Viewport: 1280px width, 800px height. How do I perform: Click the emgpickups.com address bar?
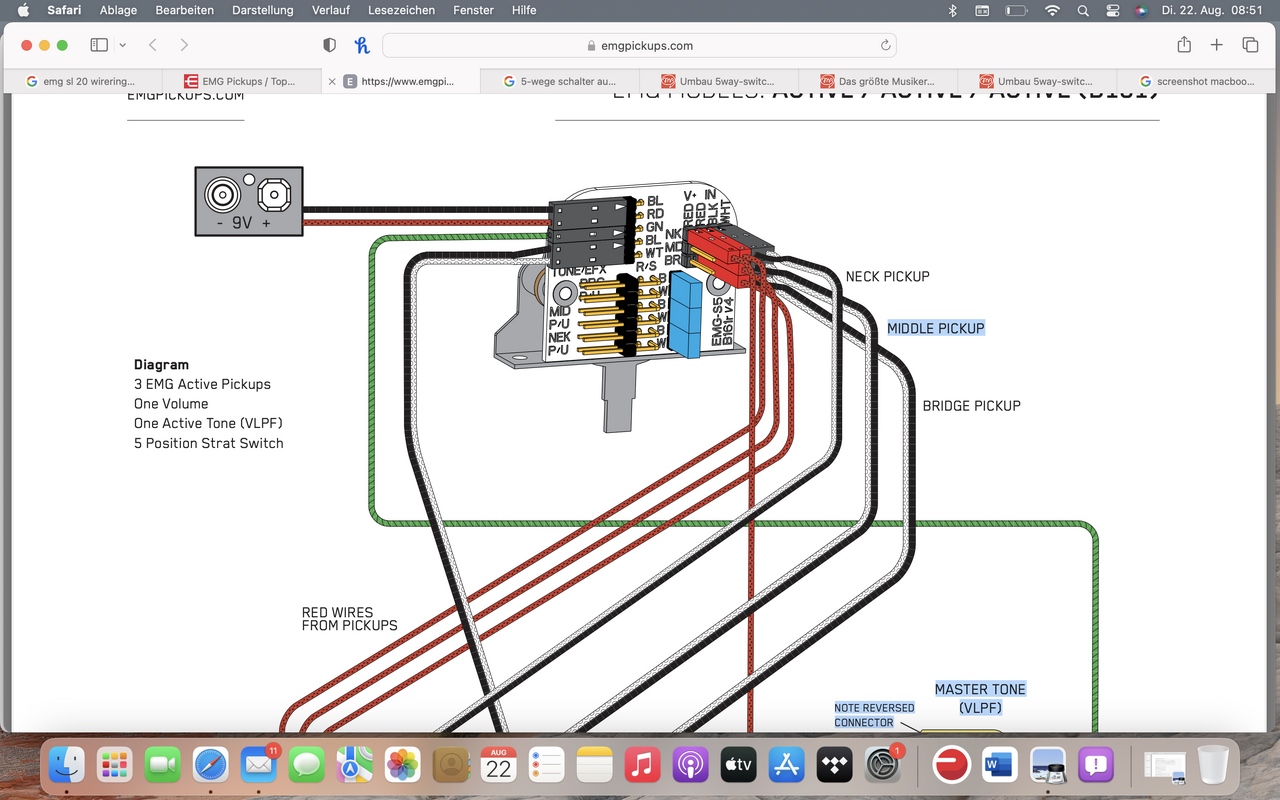tap(639, 45)
